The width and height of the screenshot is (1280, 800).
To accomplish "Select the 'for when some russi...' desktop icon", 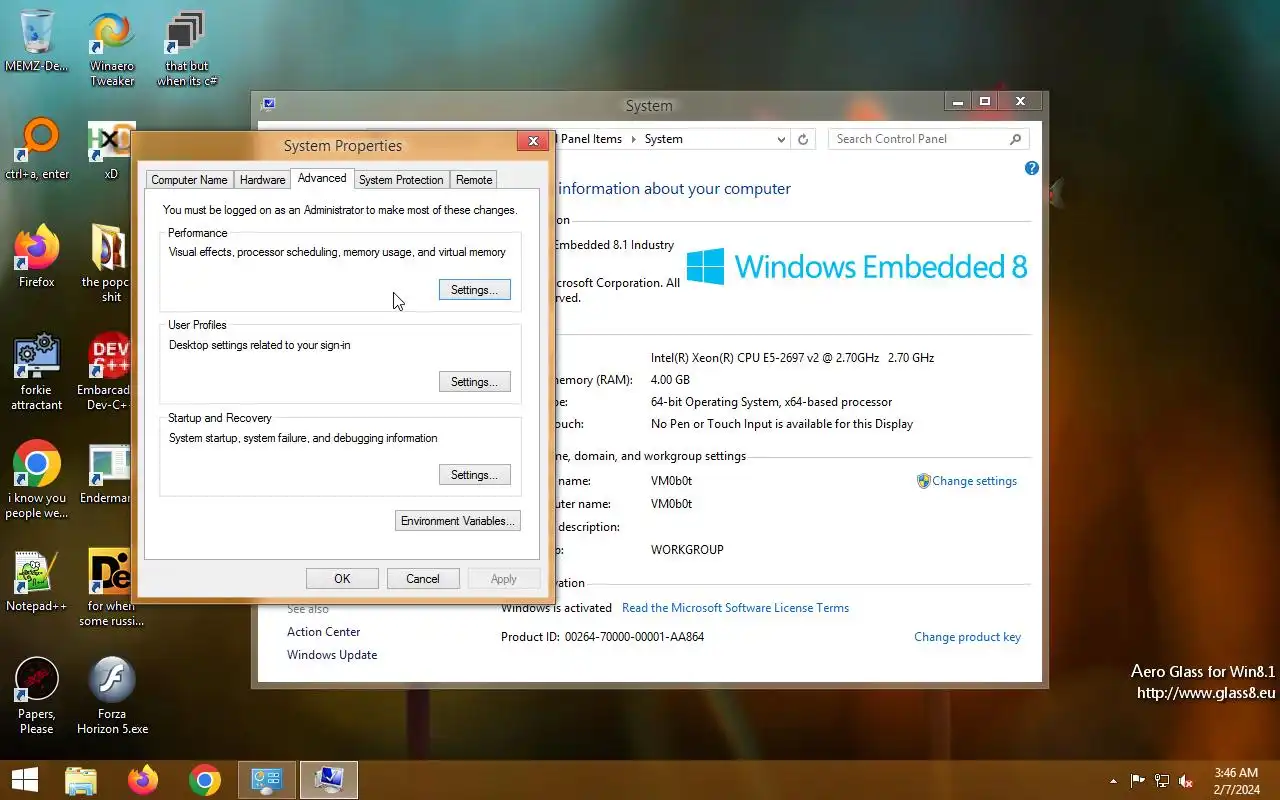I will pos(110,588).
